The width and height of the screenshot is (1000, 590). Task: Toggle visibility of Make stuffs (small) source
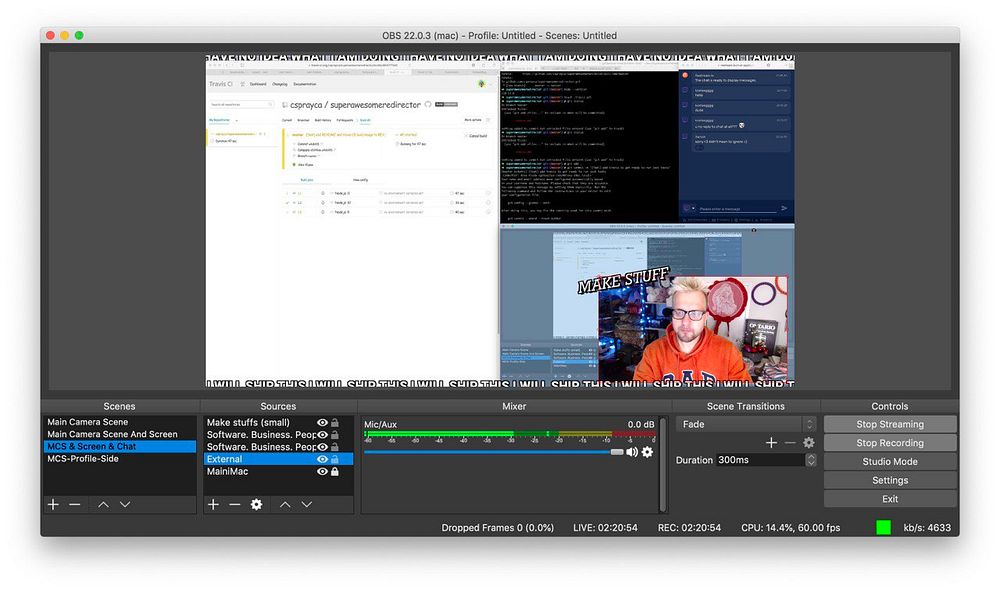322,423
